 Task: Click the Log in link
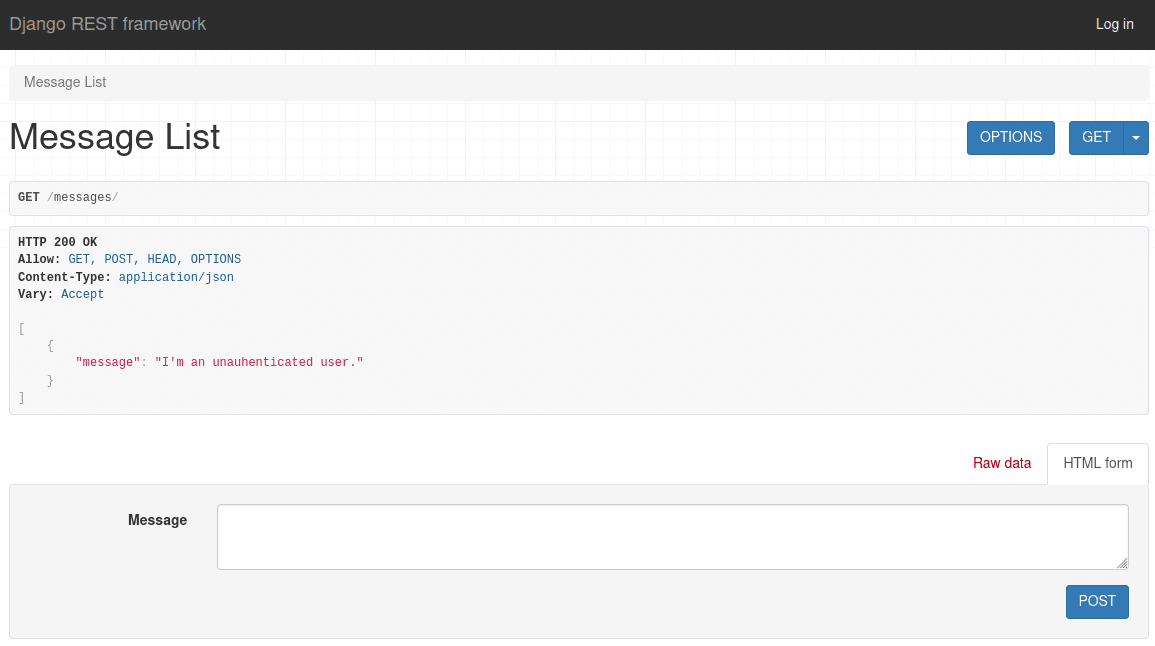pyautogui.click(x=1114, y=24)
